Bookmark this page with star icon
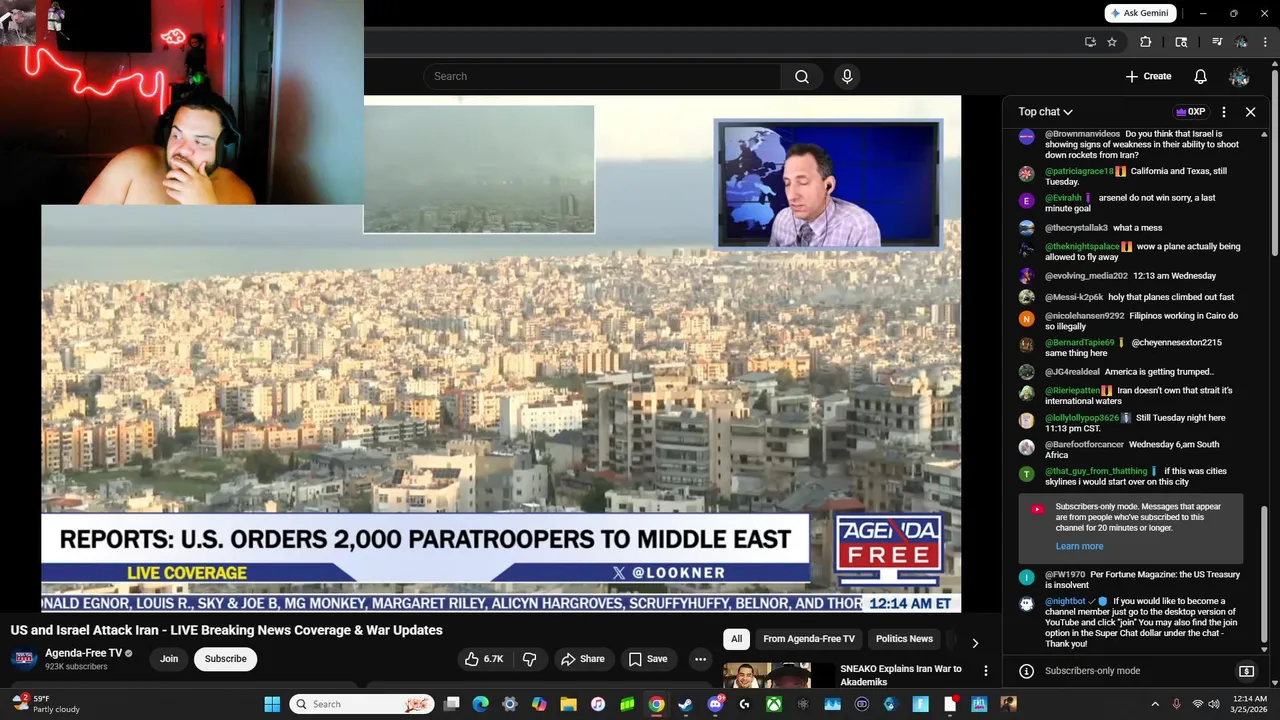This screenshot has height=720, width=1280. click(x=1112, y=42)
